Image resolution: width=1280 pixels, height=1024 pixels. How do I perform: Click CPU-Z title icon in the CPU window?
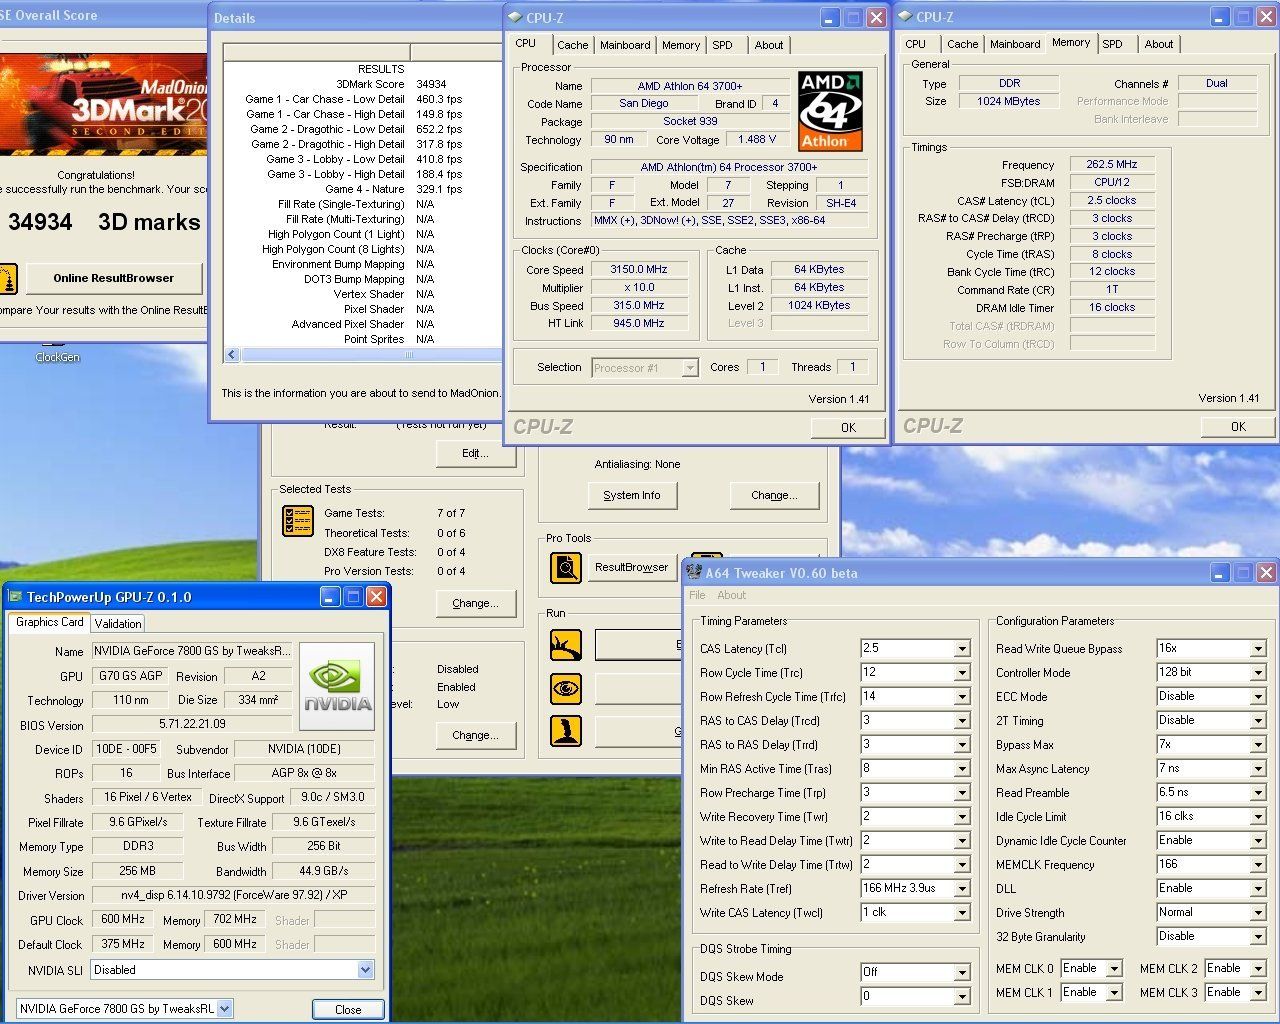(x=516, y=17)
